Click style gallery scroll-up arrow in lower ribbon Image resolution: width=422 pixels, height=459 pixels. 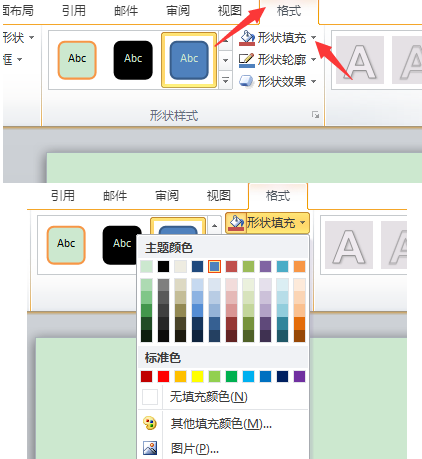214,226
